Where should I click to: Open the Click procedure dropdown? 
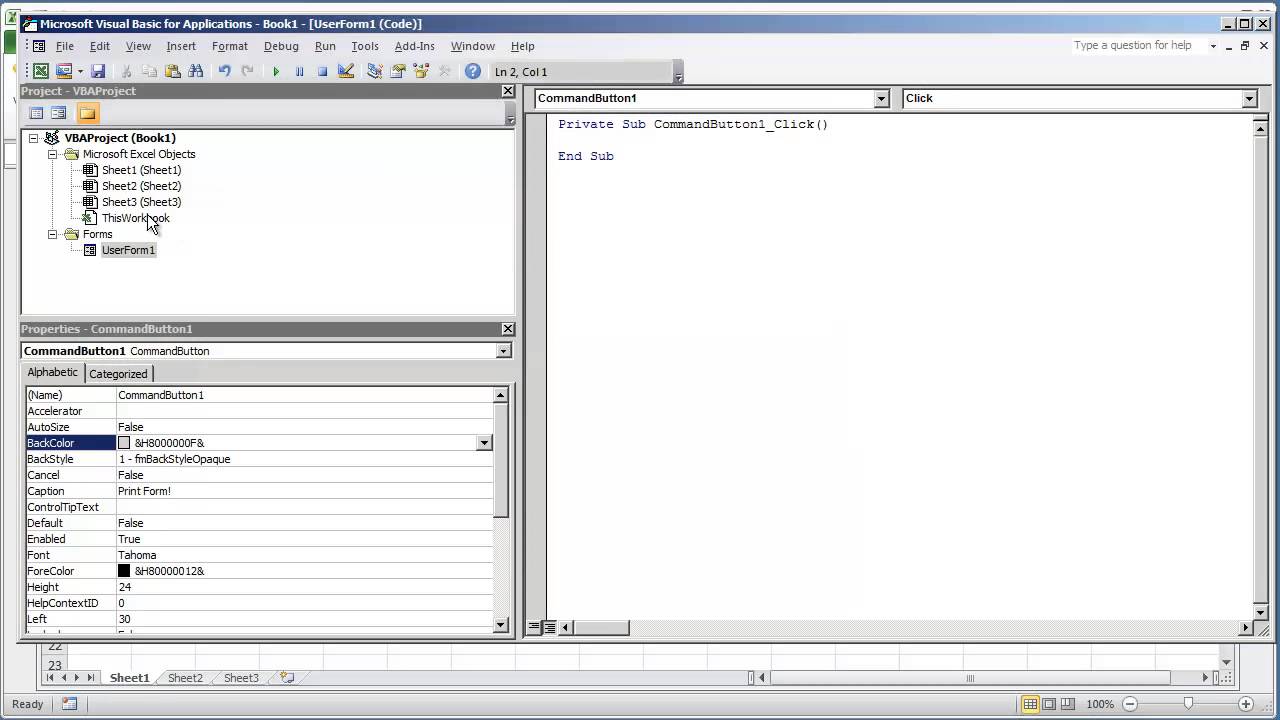(x=1249, y=98)
